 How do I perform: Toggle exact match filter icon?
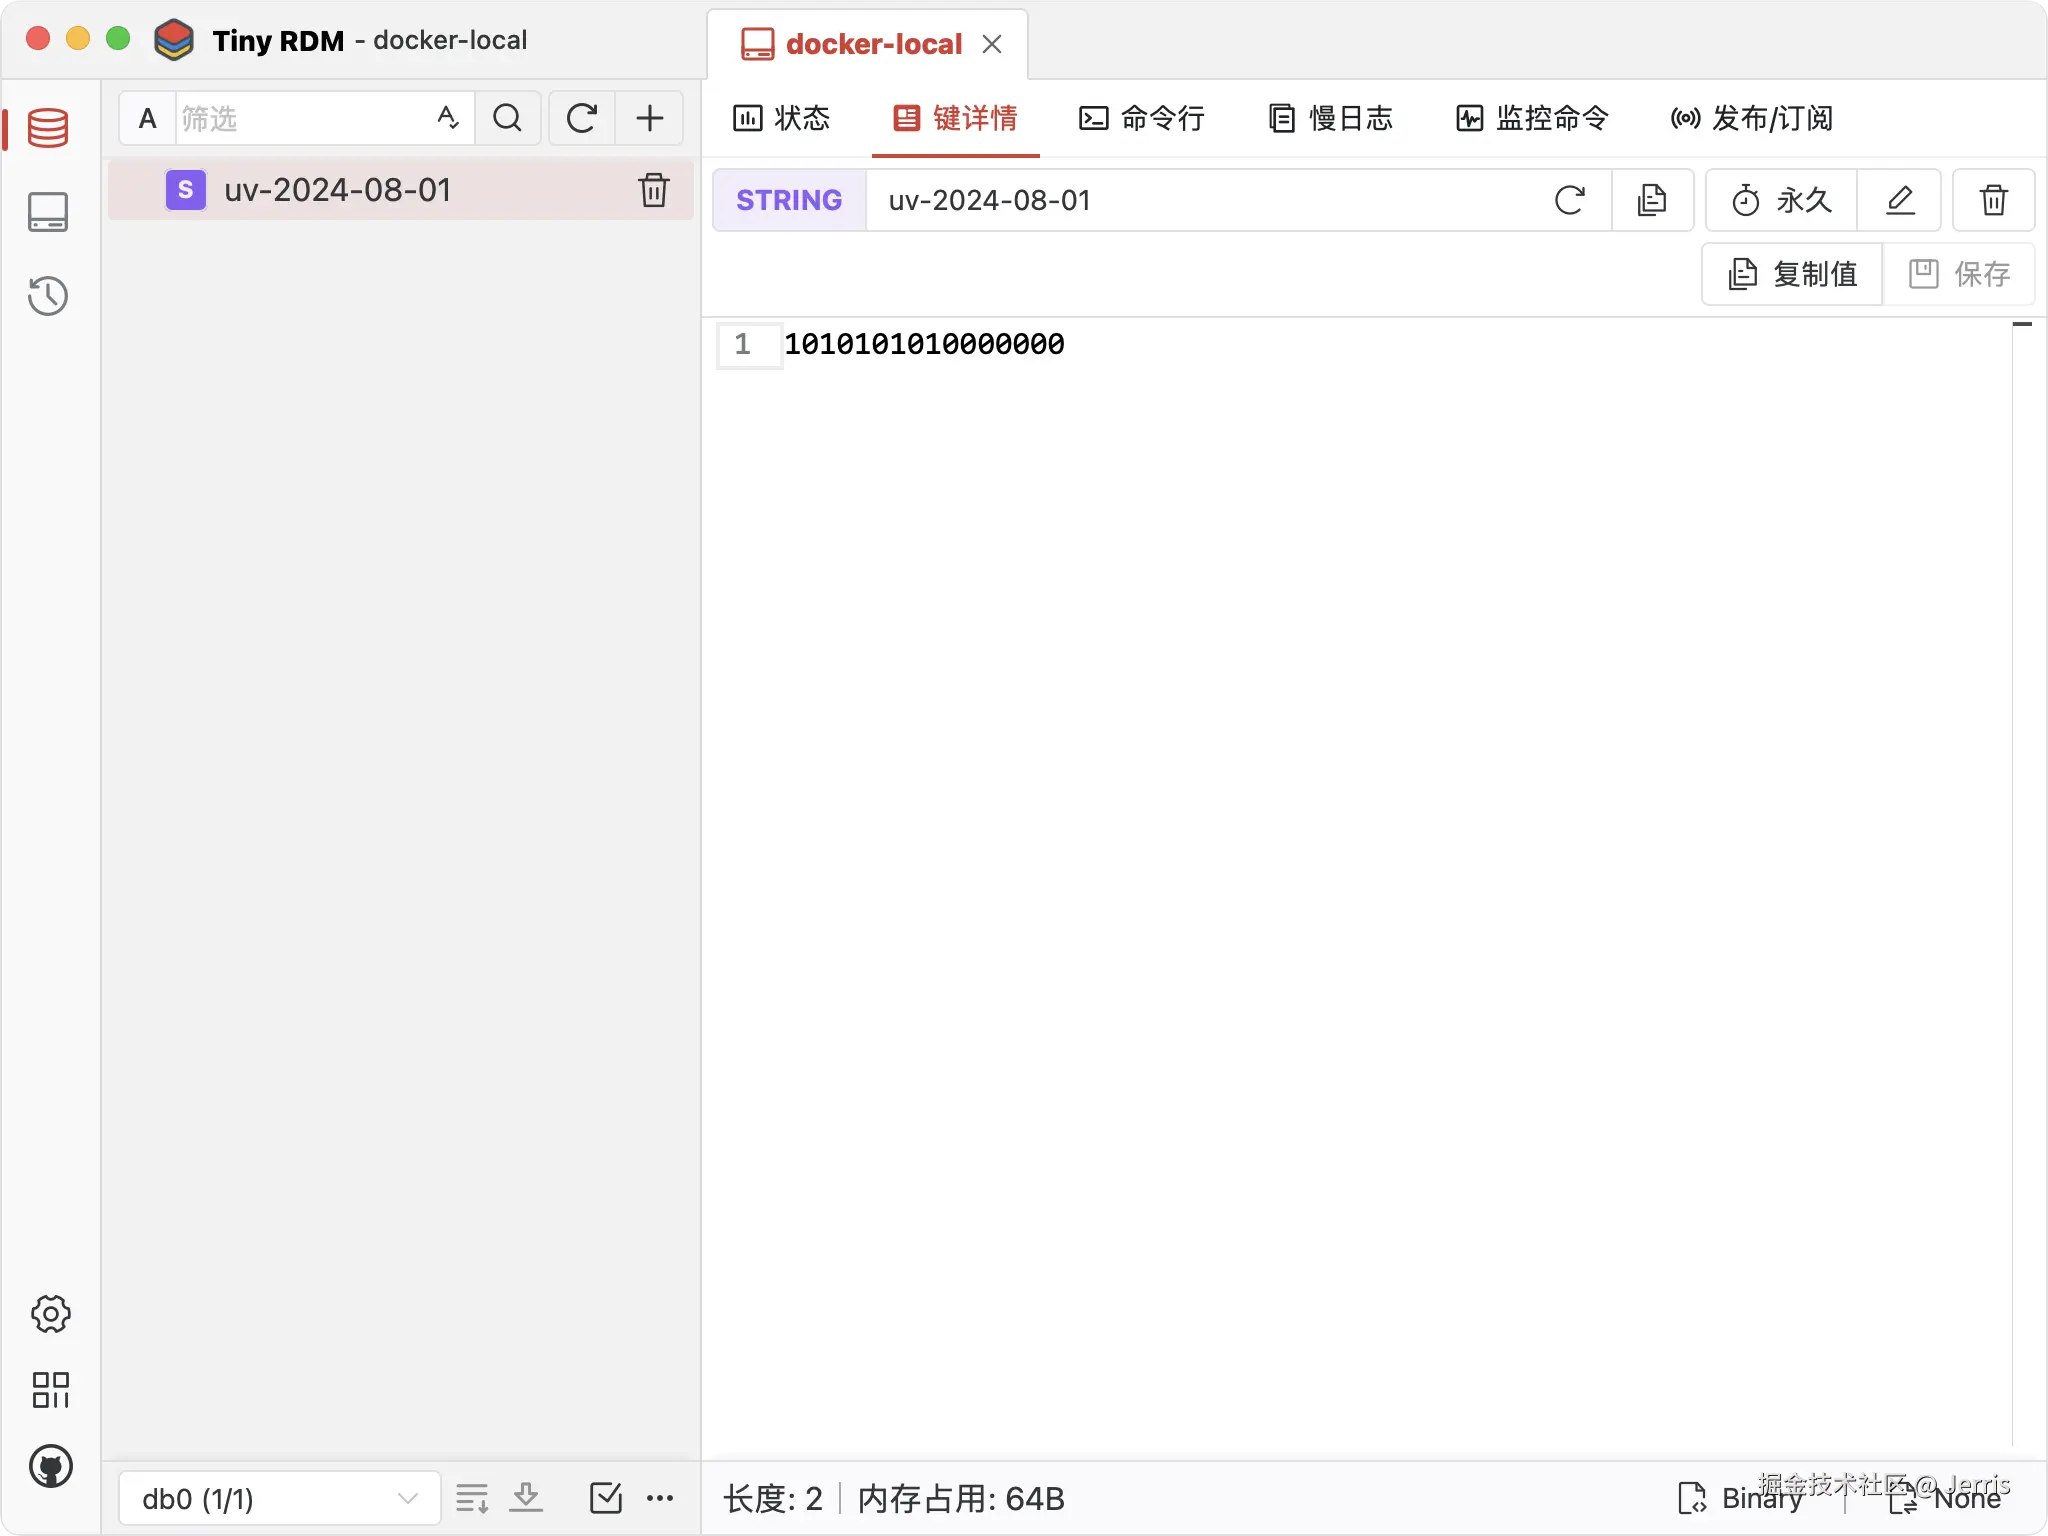click(x=448, y=118)
